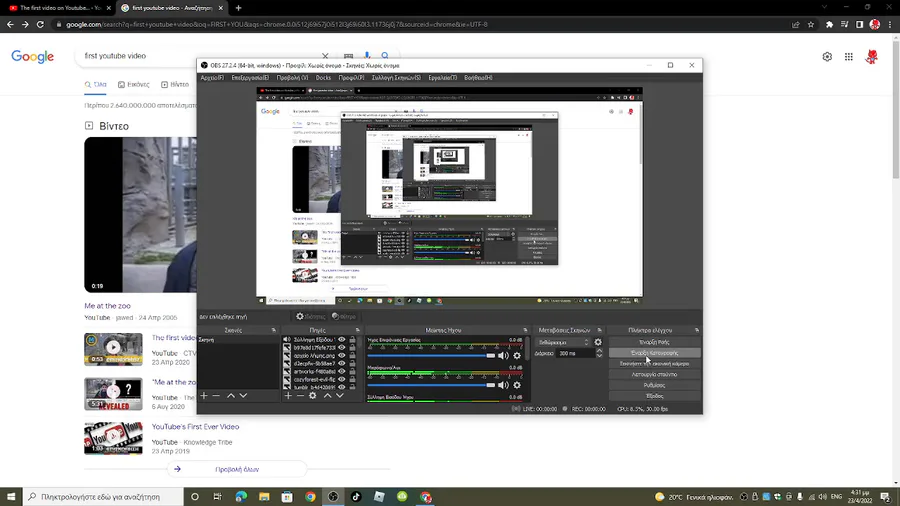Open Task View on the taskbar

[x=218, y=497]
